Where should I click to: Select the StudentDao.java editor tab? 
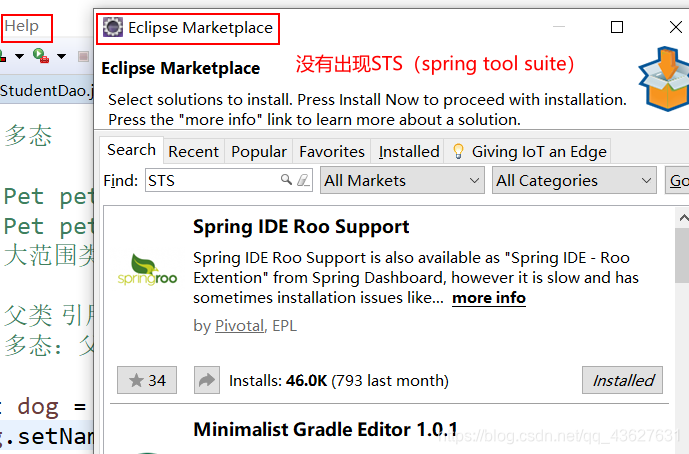pos(46,91)
